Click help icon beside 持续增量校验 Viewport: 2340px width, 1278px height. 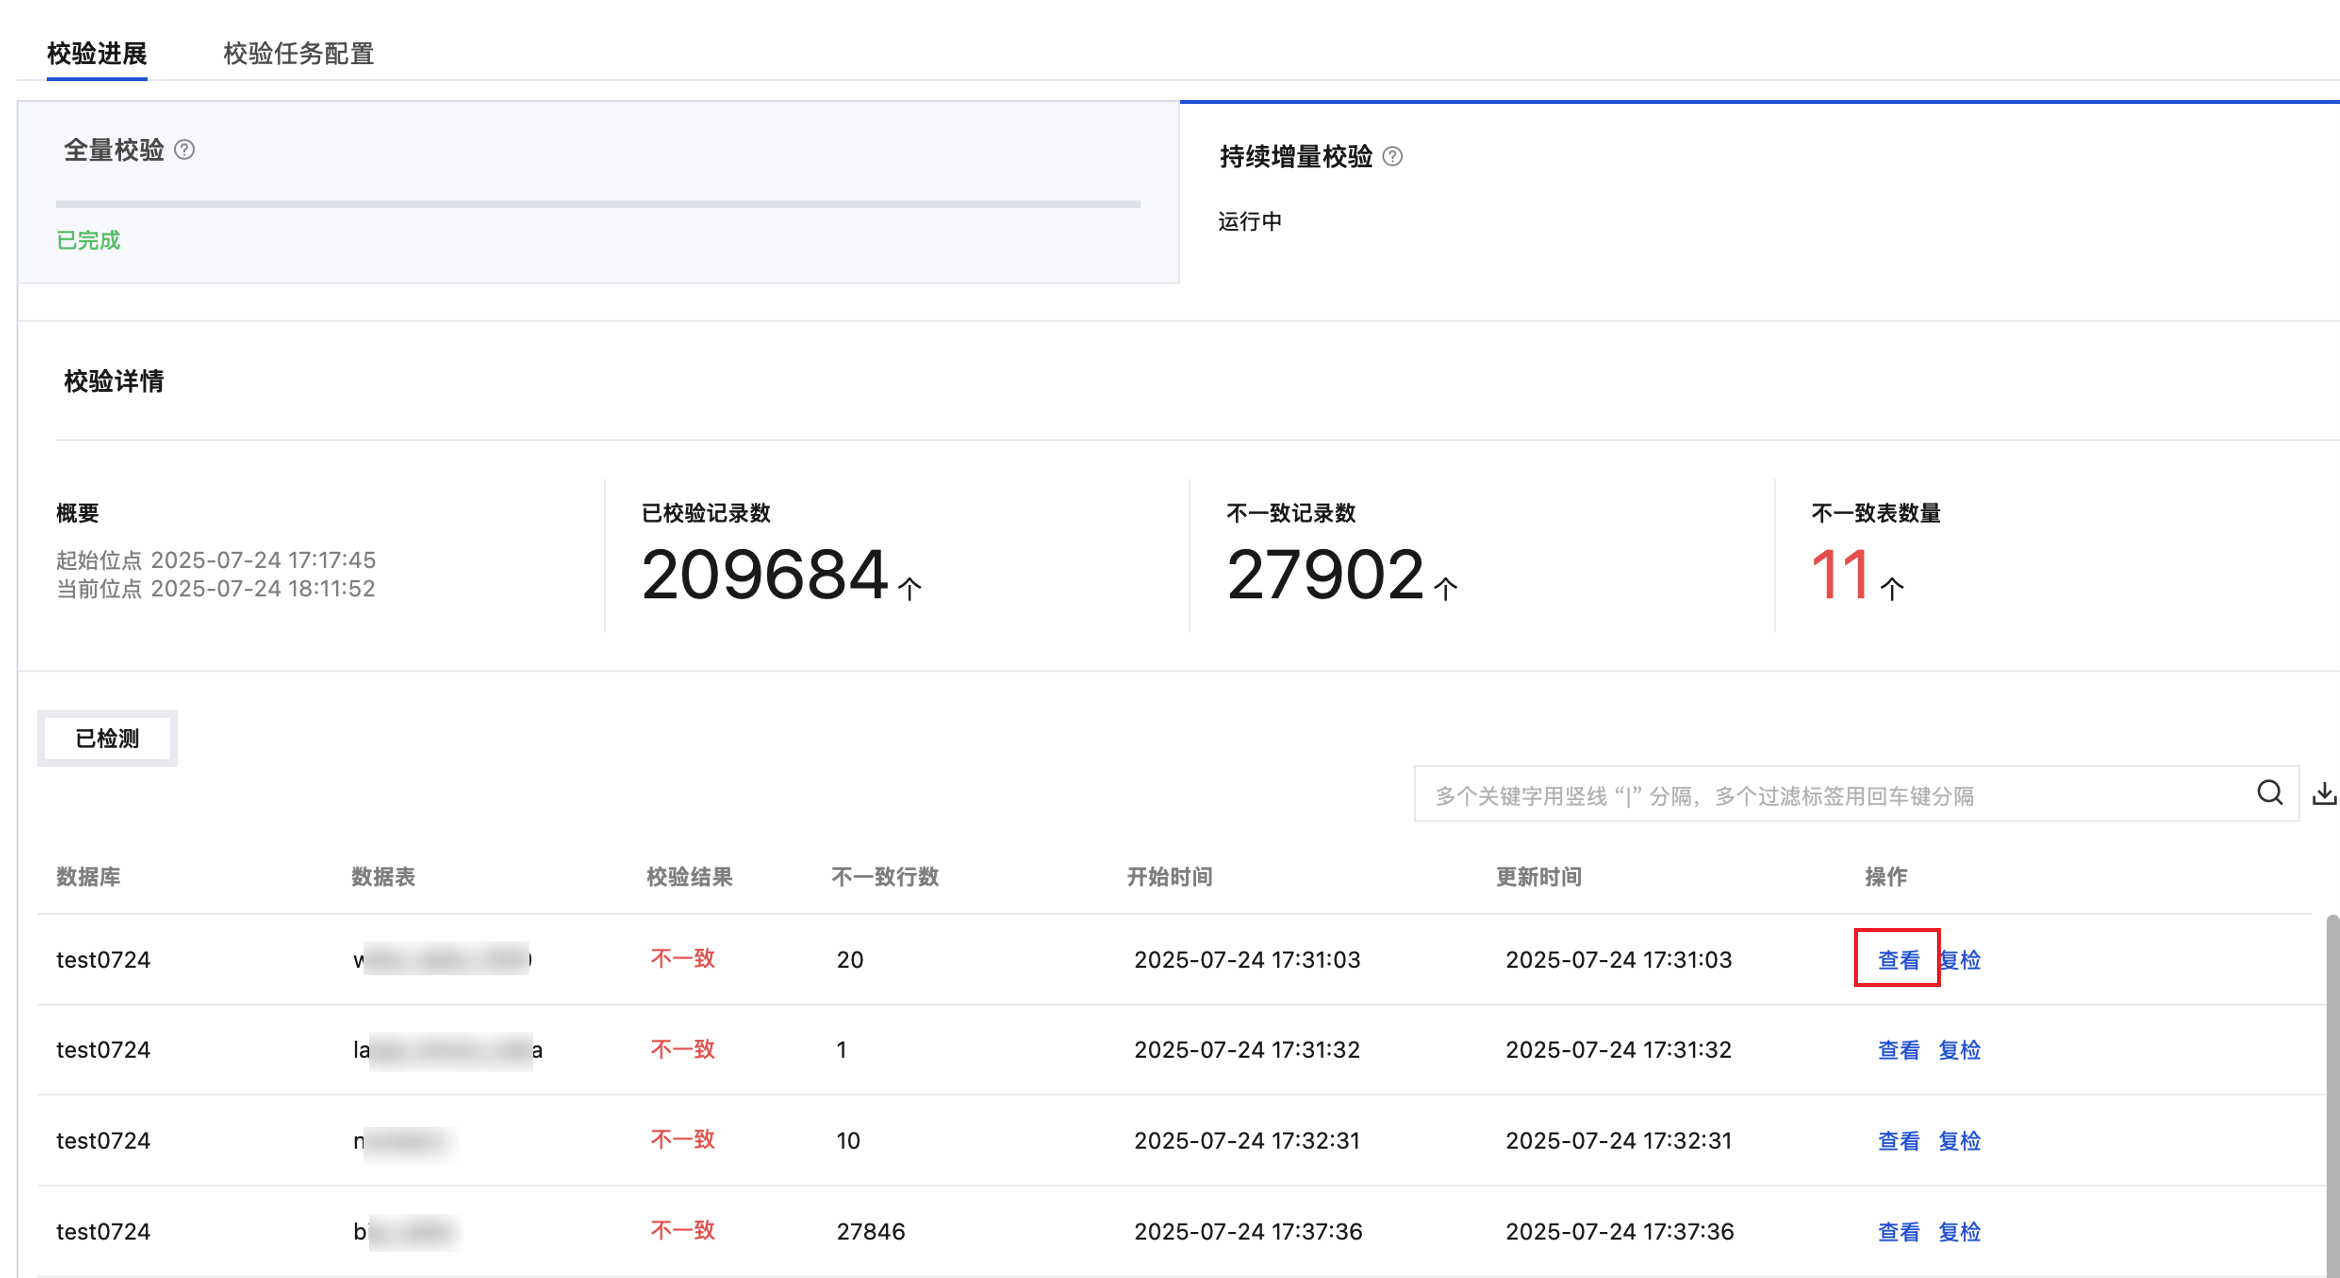1392,157
